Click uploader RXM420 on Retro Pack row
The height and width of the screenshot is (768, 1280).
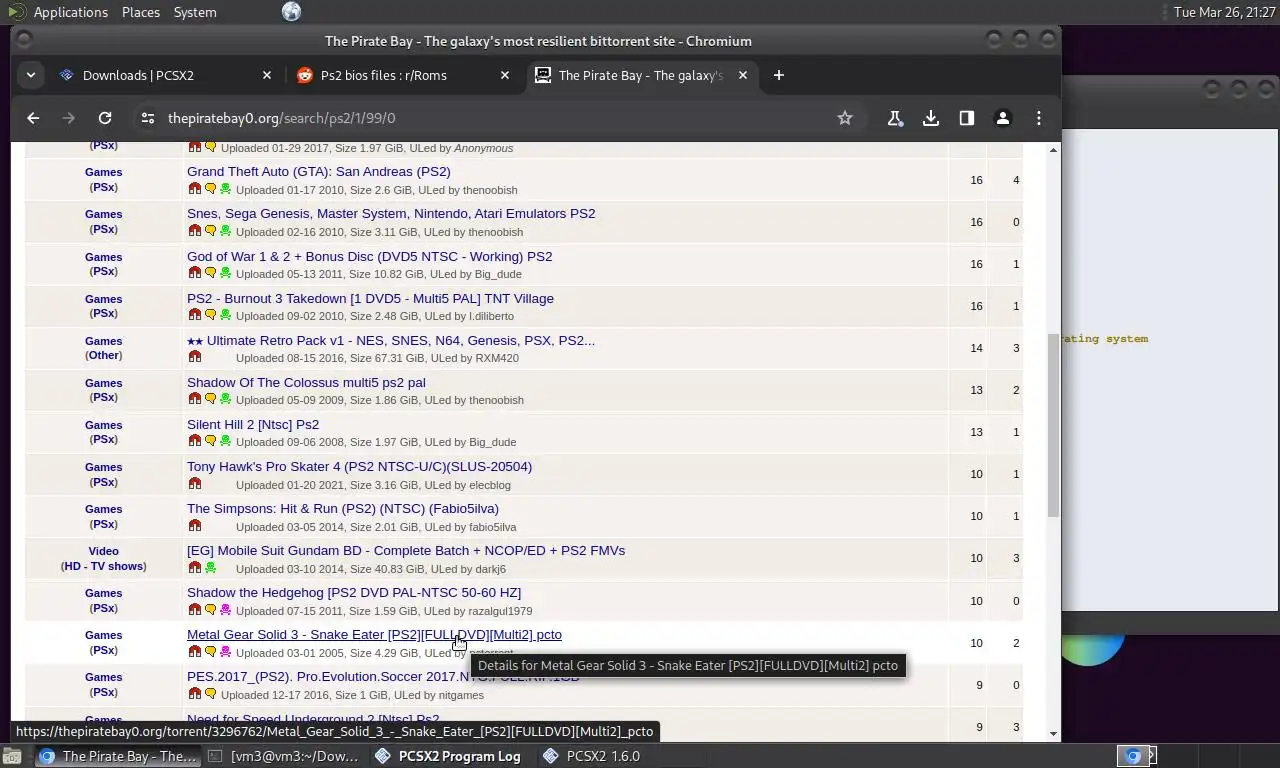coord(497,358)
